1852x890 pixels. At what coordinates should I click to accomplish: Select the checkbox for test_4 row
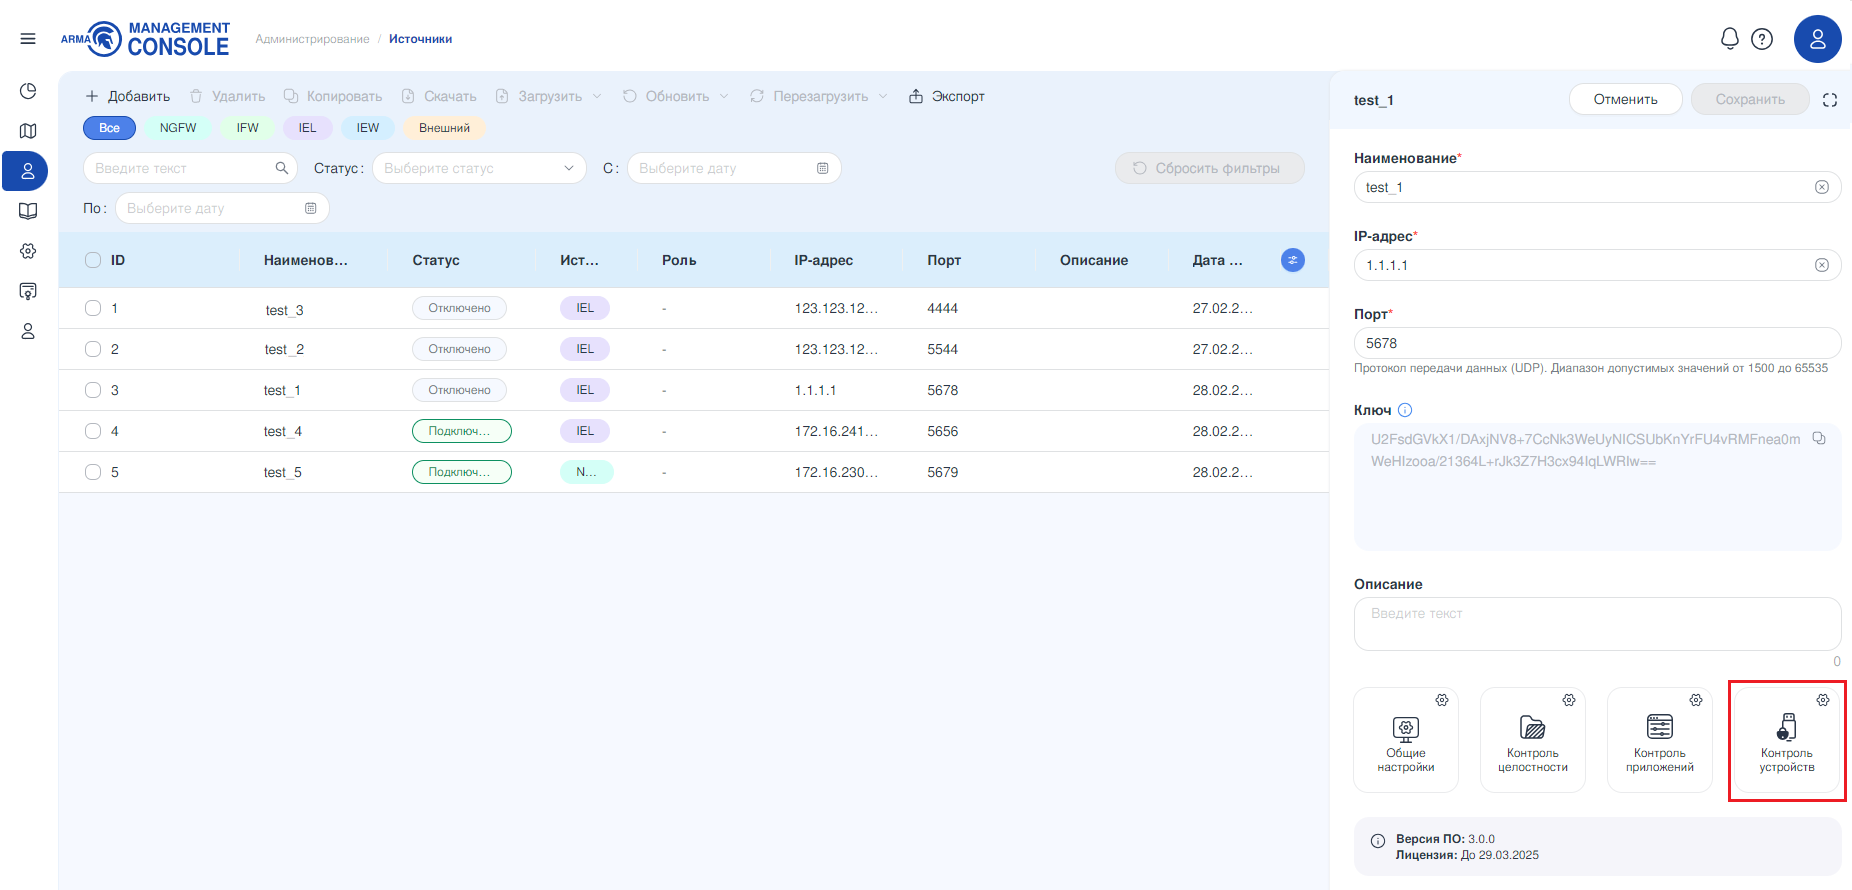tap(93, 431)
